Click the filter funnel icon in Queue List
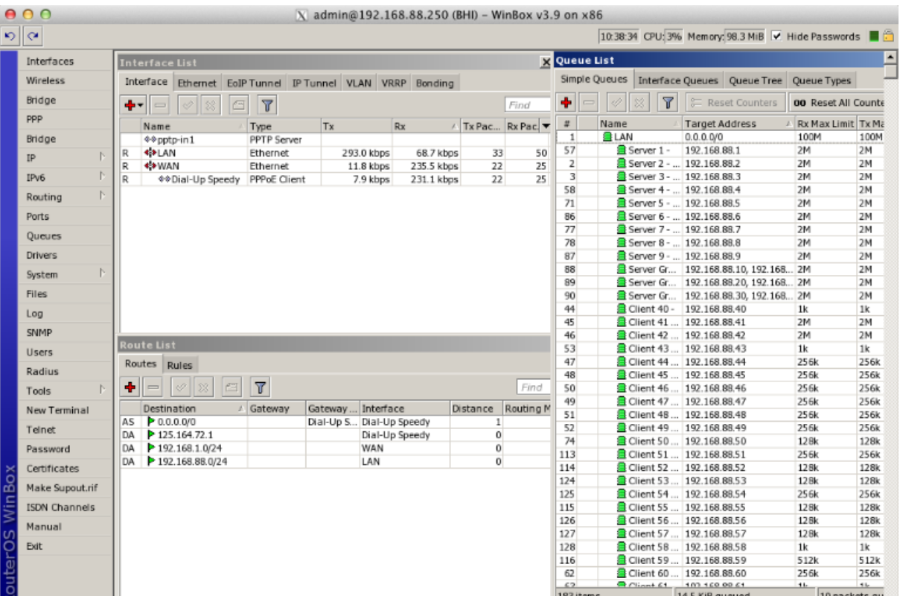 tap(668, 103)
